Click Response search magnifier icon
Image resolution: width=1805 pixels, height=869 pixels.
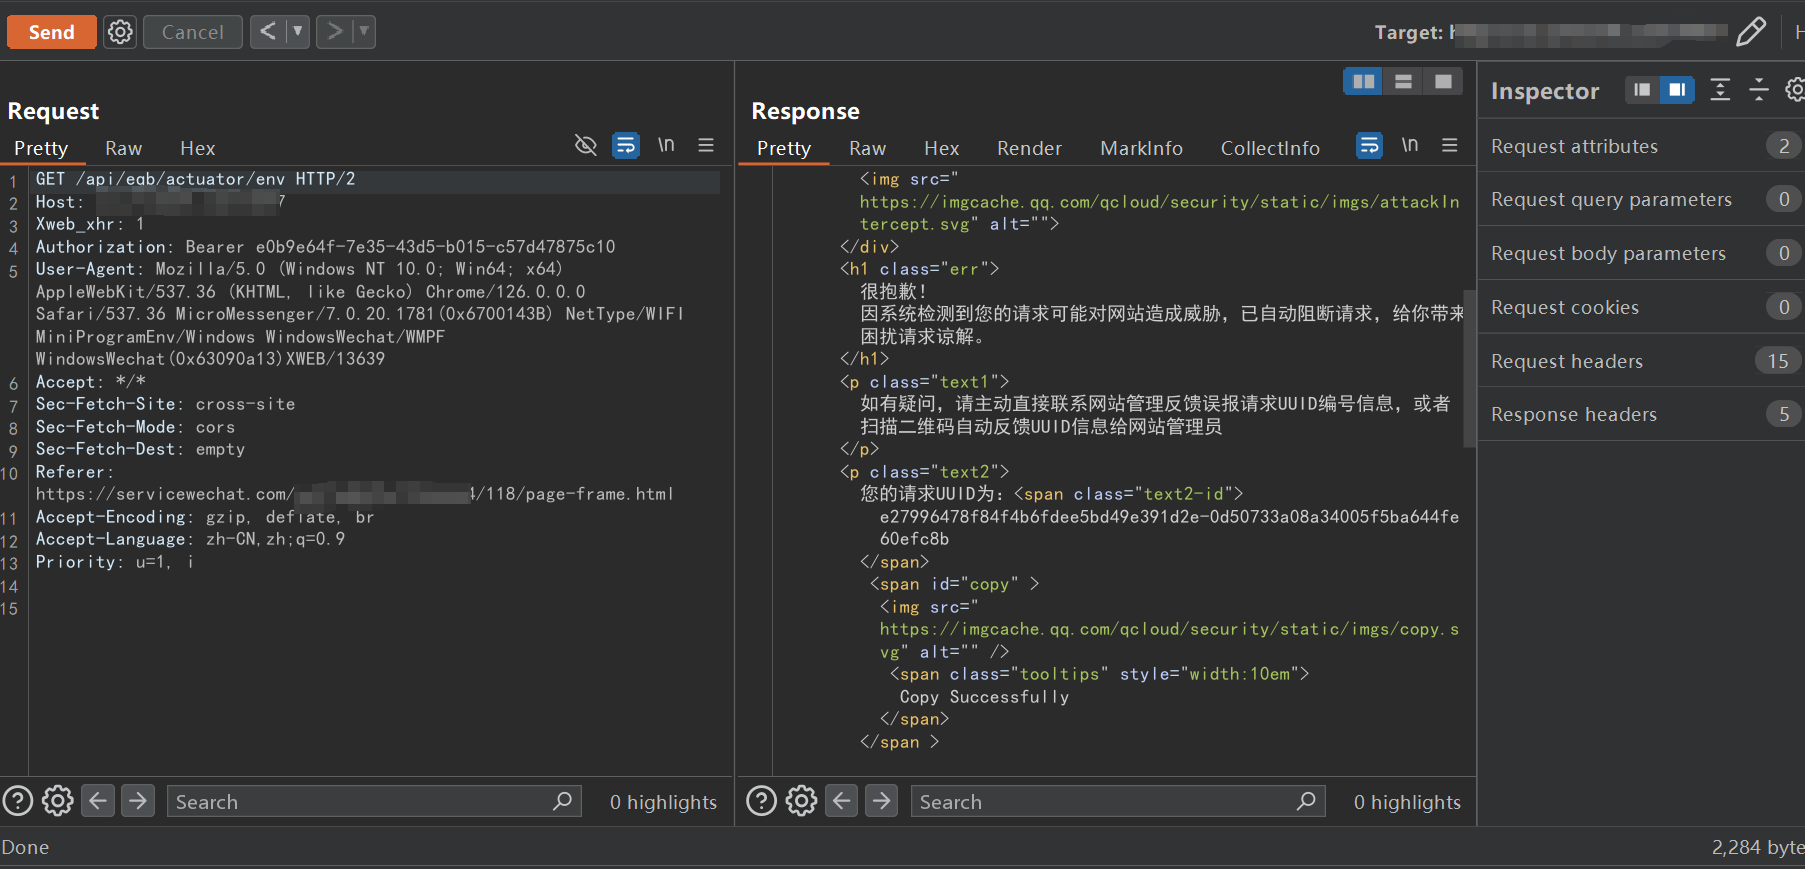pos(1307,801)
